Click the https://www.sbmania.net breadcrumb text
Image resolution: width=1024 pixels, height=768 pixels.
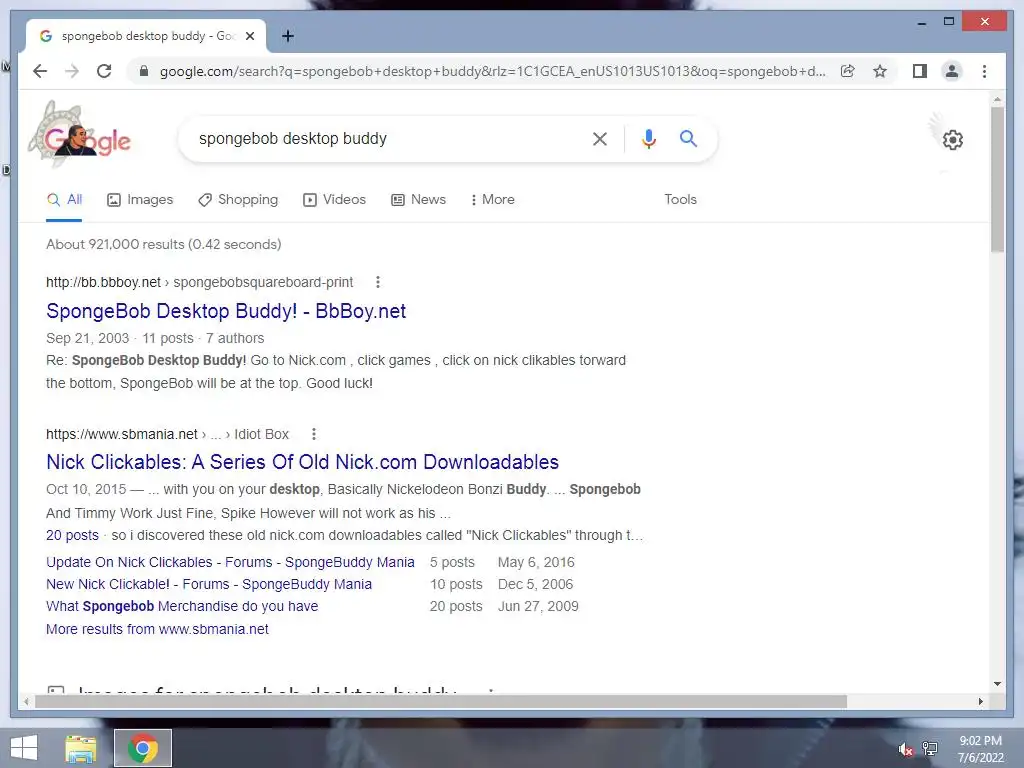[x=121, y=434]
